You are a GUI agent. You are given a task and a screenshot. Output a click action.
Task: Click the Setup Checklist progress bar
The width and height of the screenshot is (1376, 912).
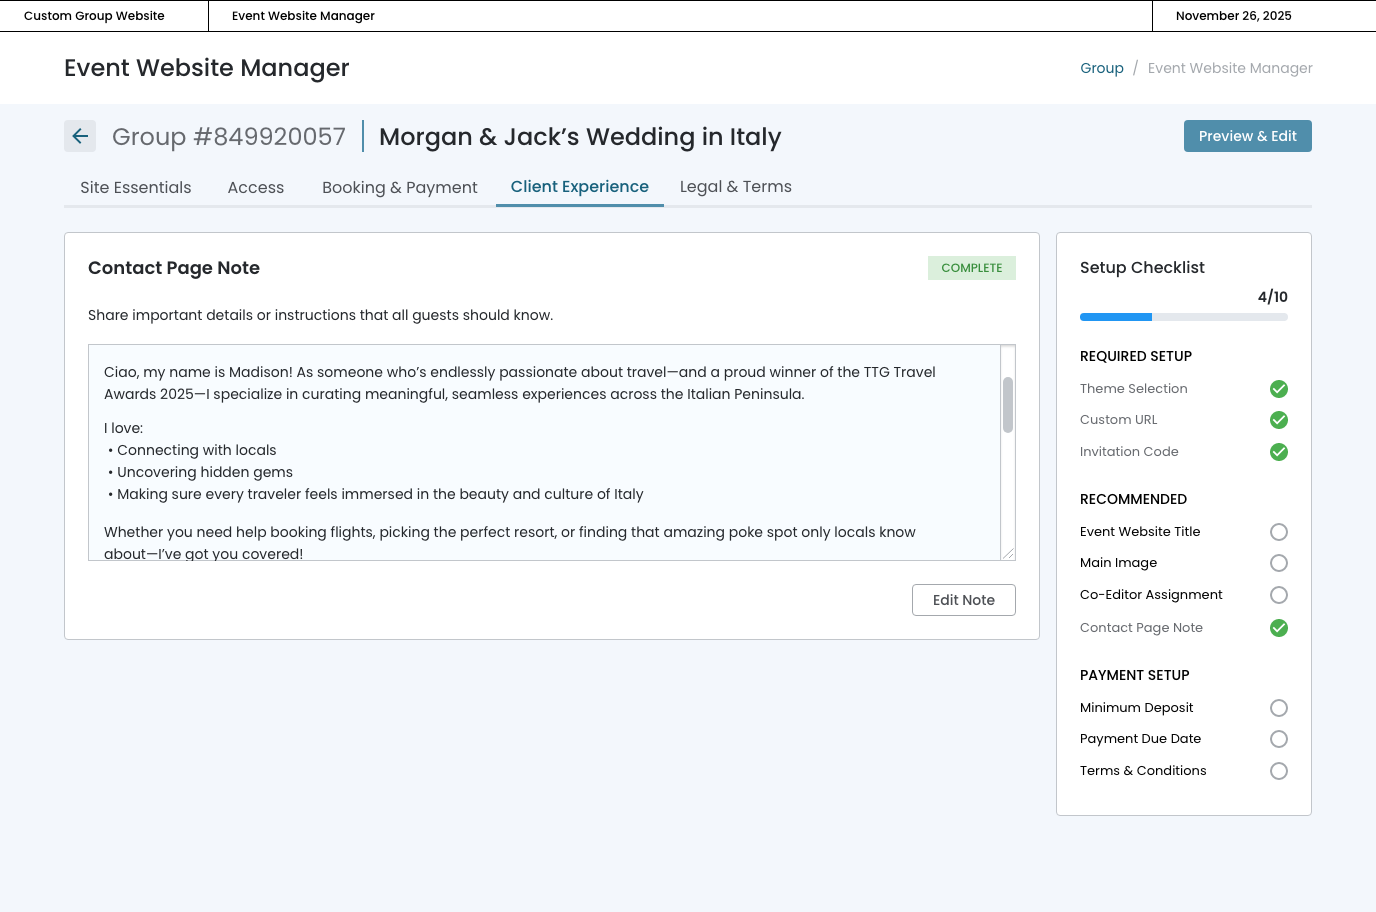[x=1183, y=317]
